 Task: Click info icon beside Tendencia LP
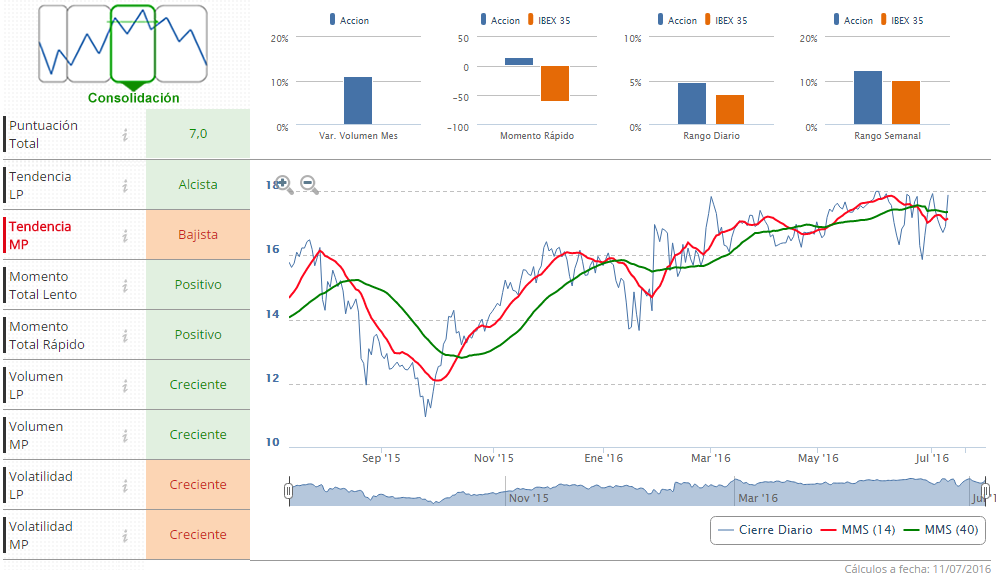[125, 185]
